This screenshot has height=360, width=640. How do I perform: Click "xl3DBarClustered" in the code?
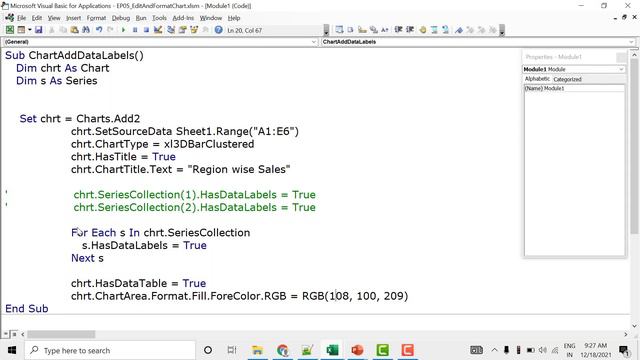209,144
